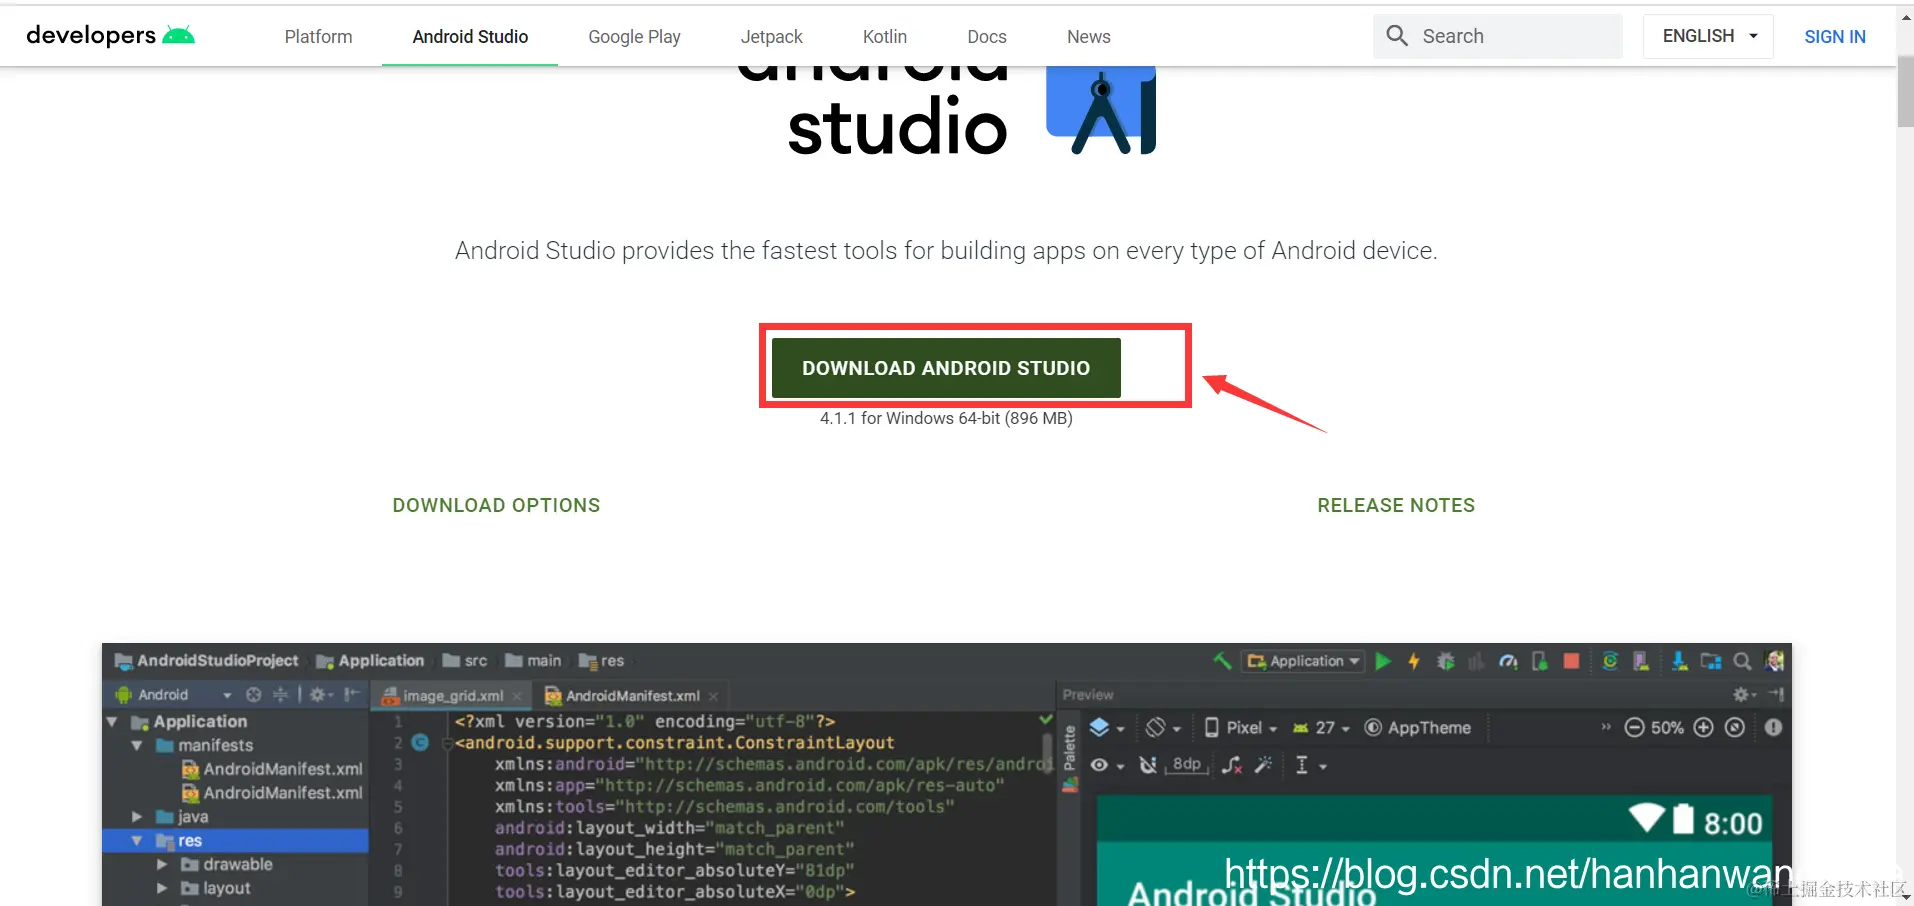Expand the java folder arrow
The image size is (1914, 906).
[x=137, y=817]
